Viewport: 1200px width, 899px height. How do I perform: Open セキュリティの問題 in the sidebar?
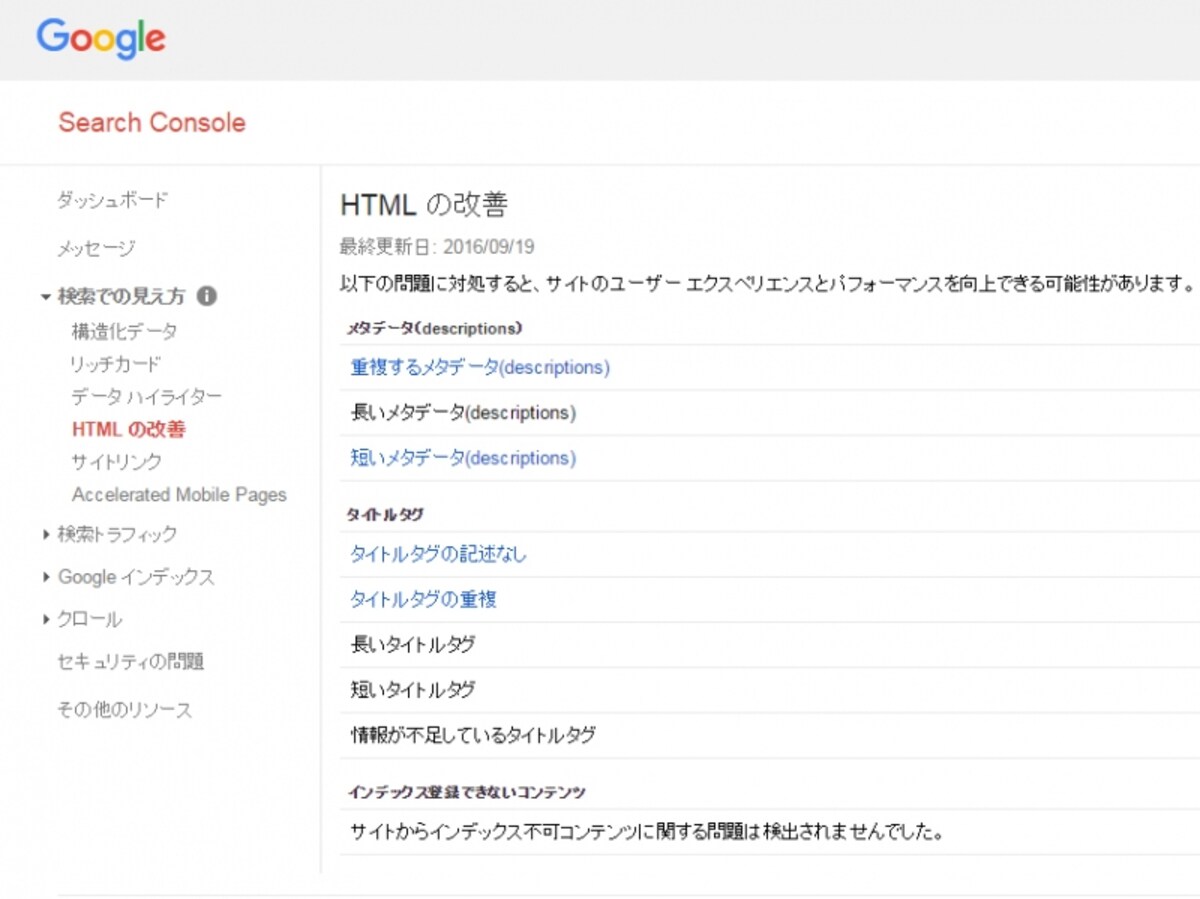coord(131,662)
